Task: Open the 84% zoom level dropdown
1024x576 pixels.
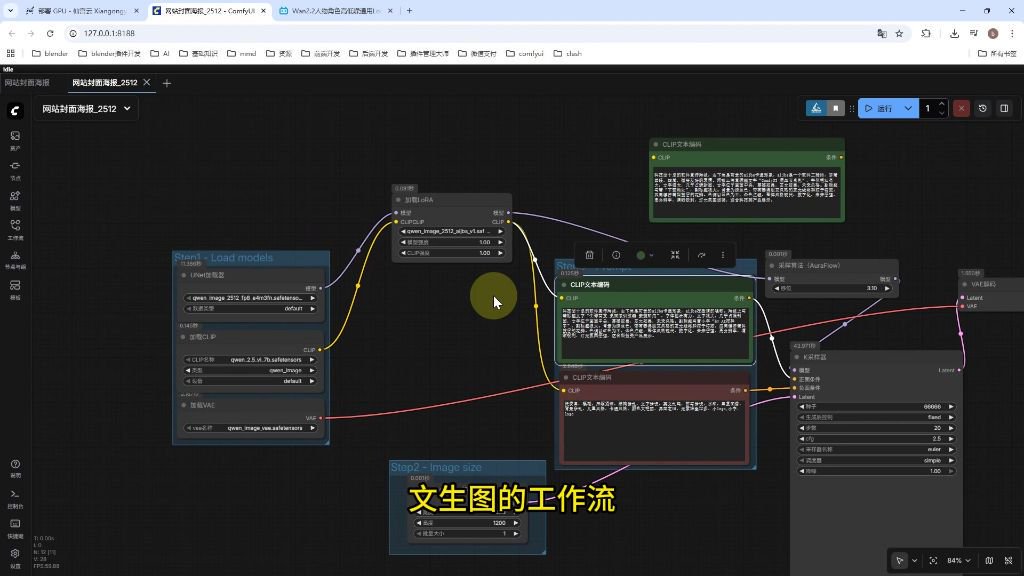Action: pos(959,560)
